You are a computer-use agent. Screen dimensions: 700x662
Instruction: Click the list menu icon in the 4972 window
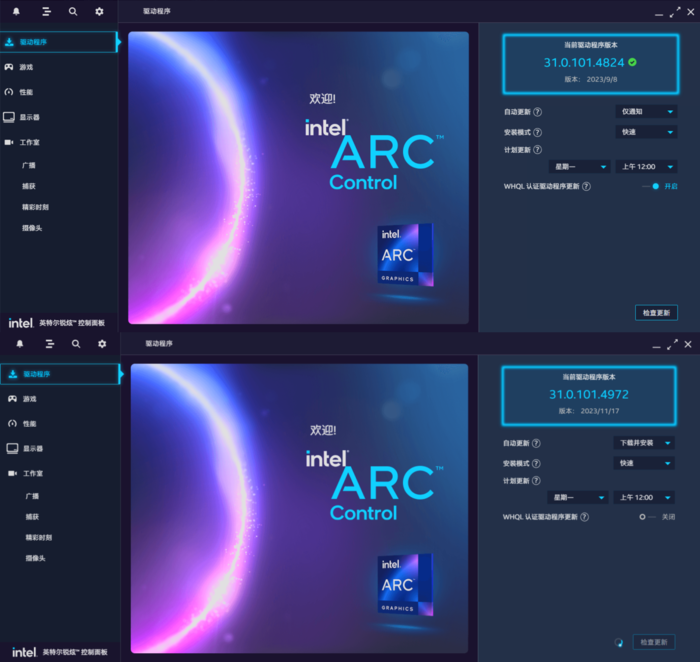50,344
